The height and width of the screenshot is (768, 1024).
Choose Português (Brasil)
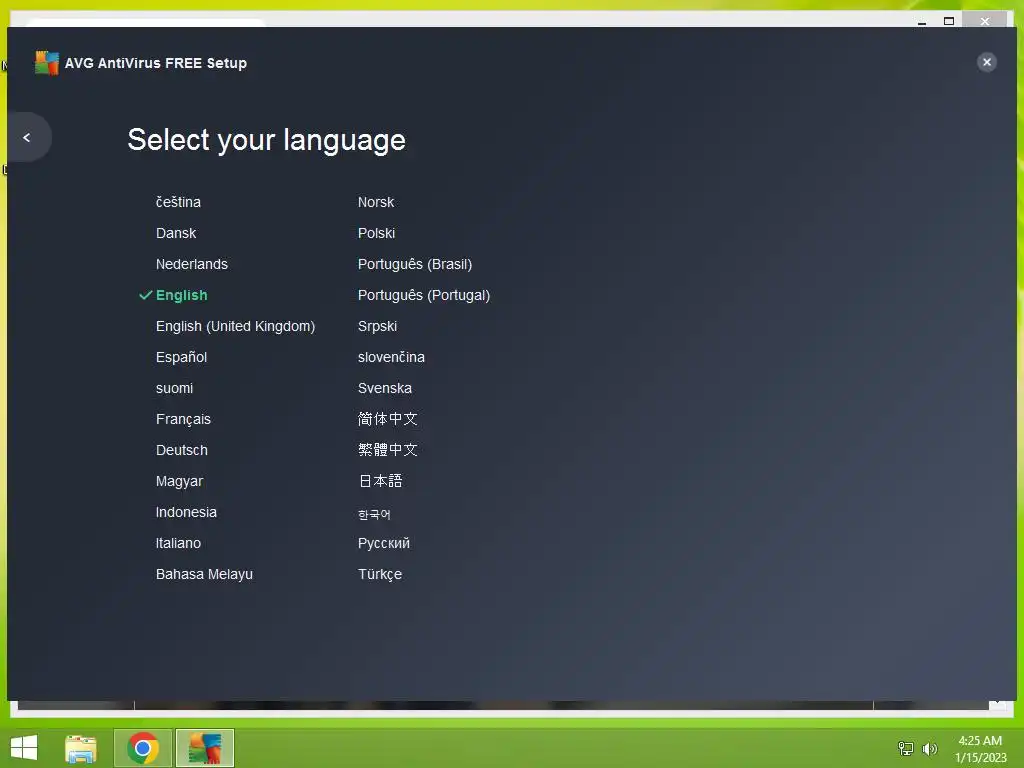[x=415, y=264]
